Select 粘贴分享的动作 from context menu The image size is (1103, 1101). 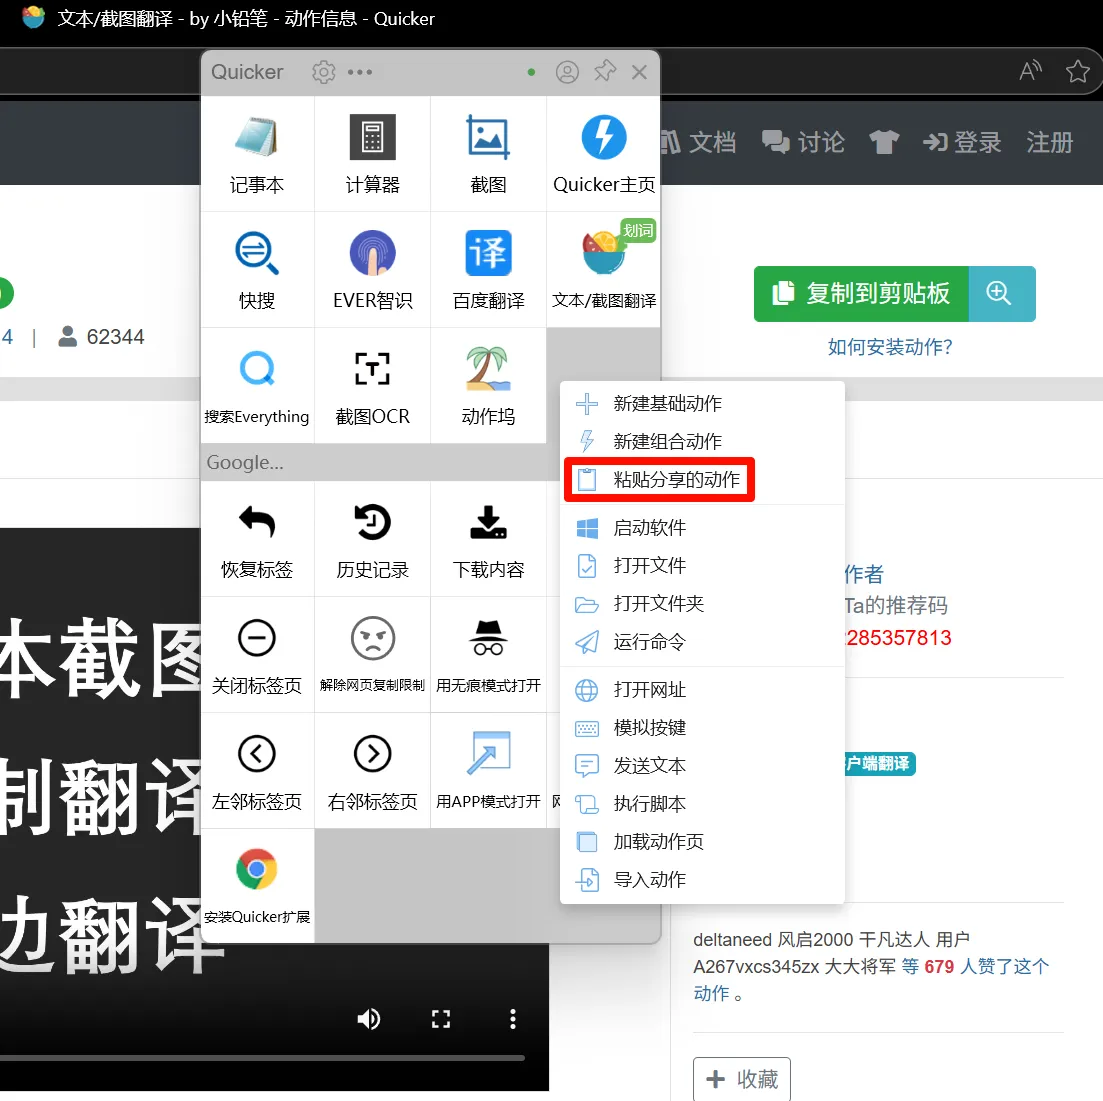tap(676, 480)
